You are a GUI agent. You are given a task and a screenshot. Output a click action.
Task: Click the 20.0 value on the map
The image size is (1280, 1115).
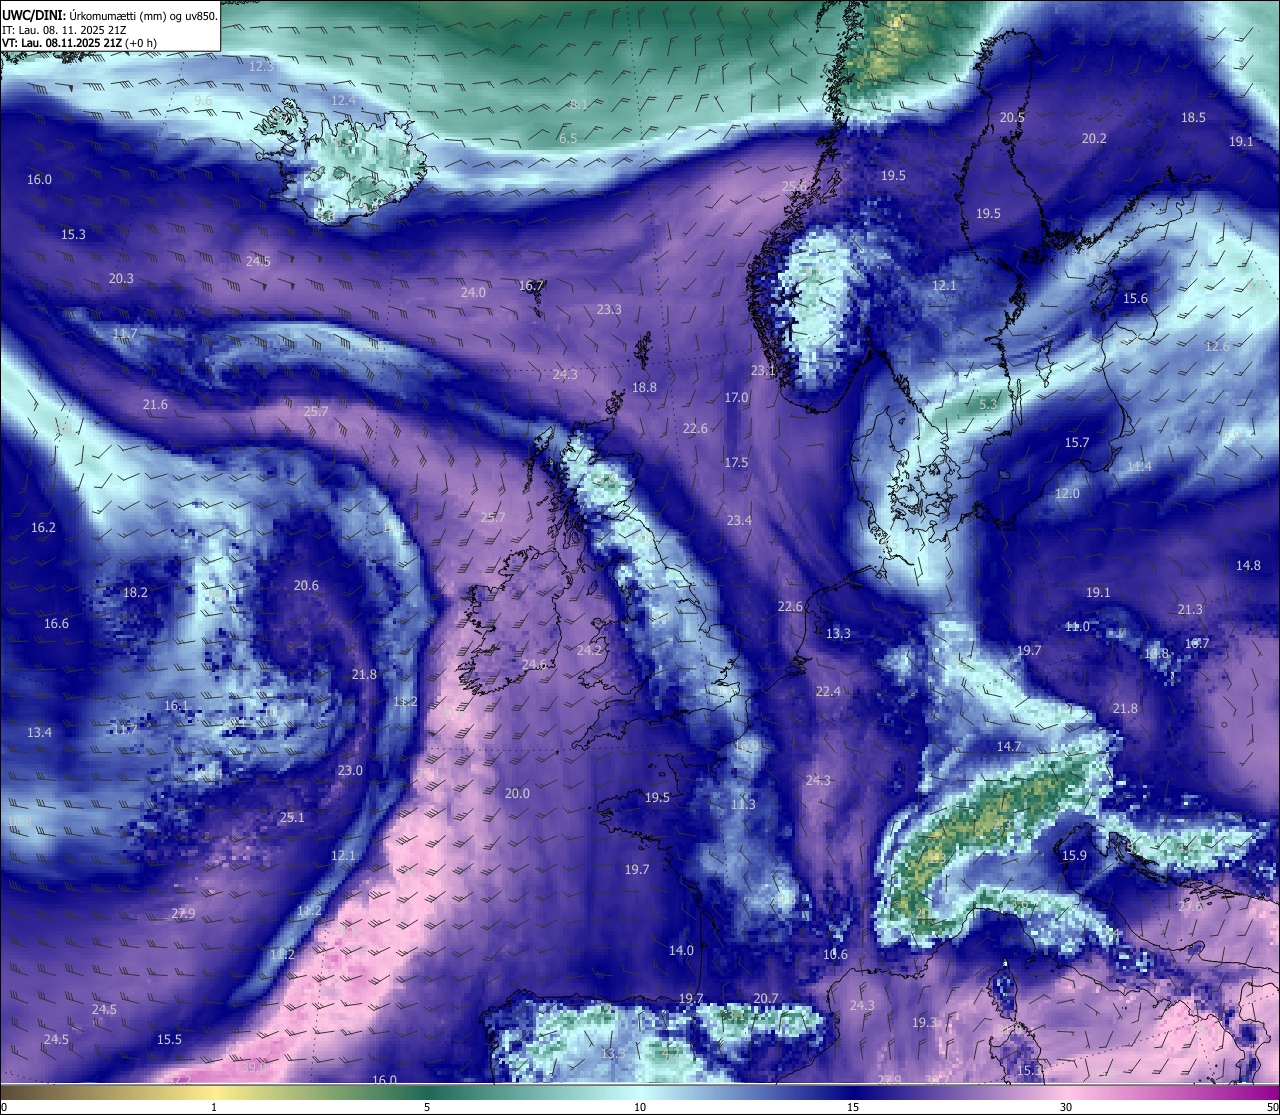coord(517,794)
